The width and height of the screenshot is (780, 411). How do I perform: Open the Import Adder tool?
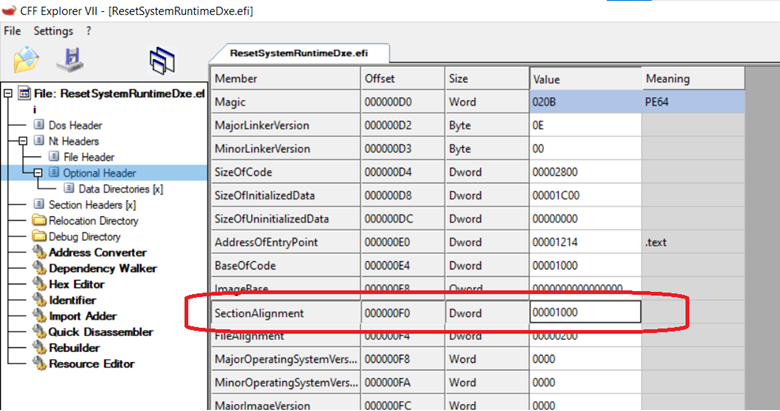click(83, 316)
